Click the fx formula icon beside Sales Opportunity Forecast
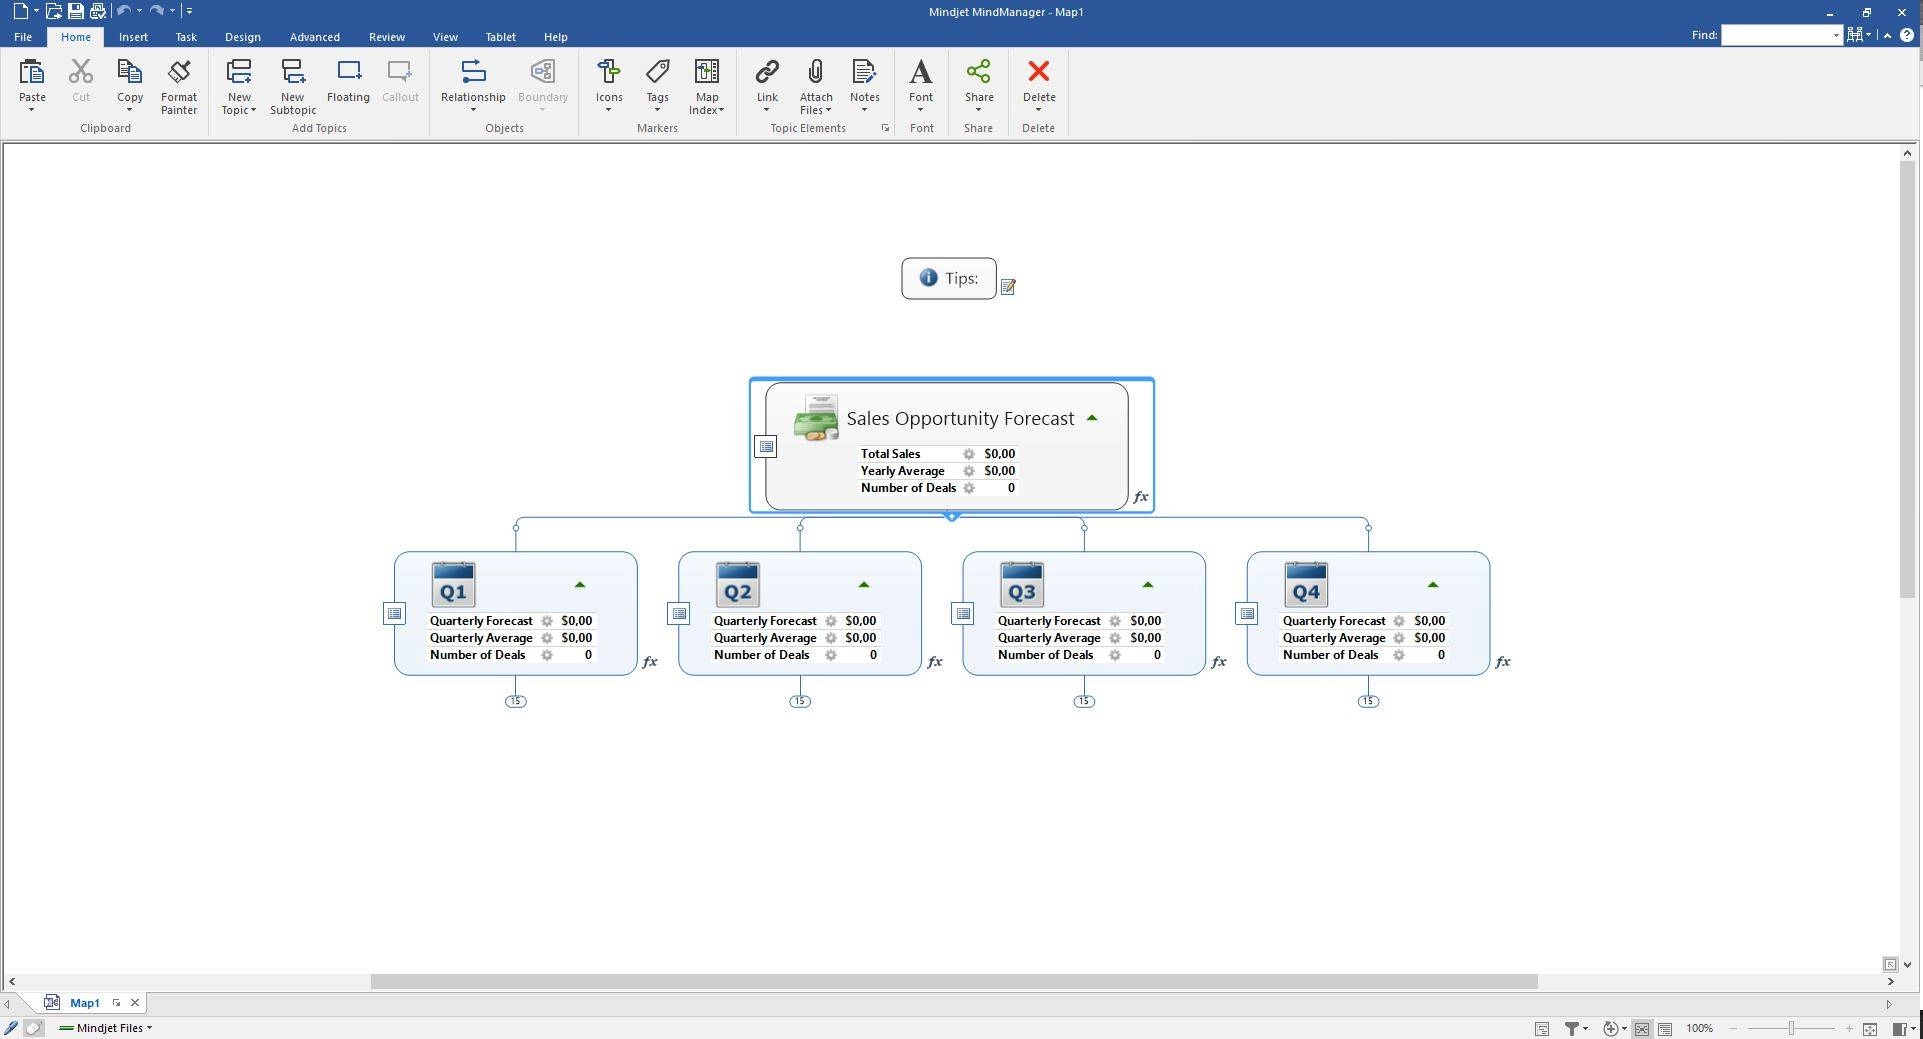Screen dimensions: 1923x1039 (x=1140, y=497)
